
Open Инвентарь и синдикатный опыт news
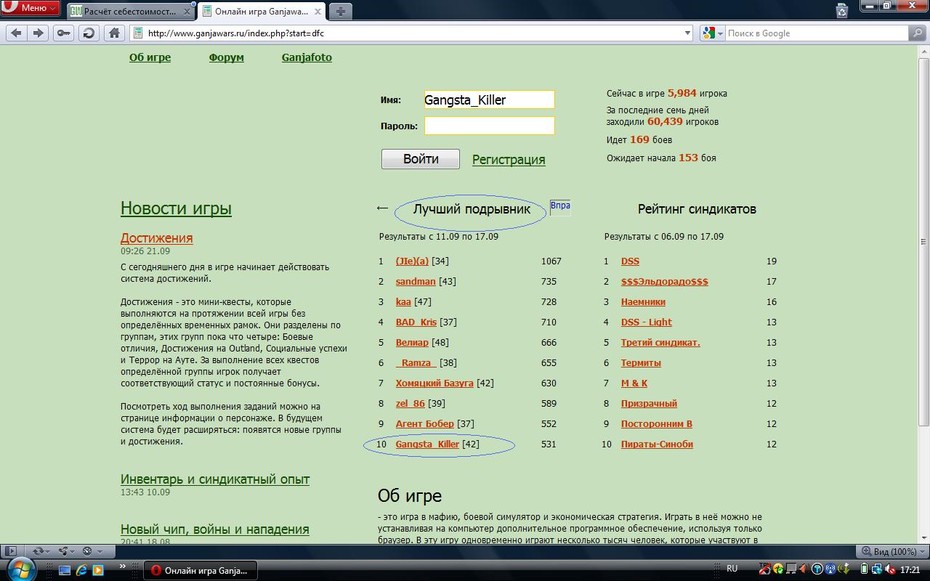pos(215,479)
